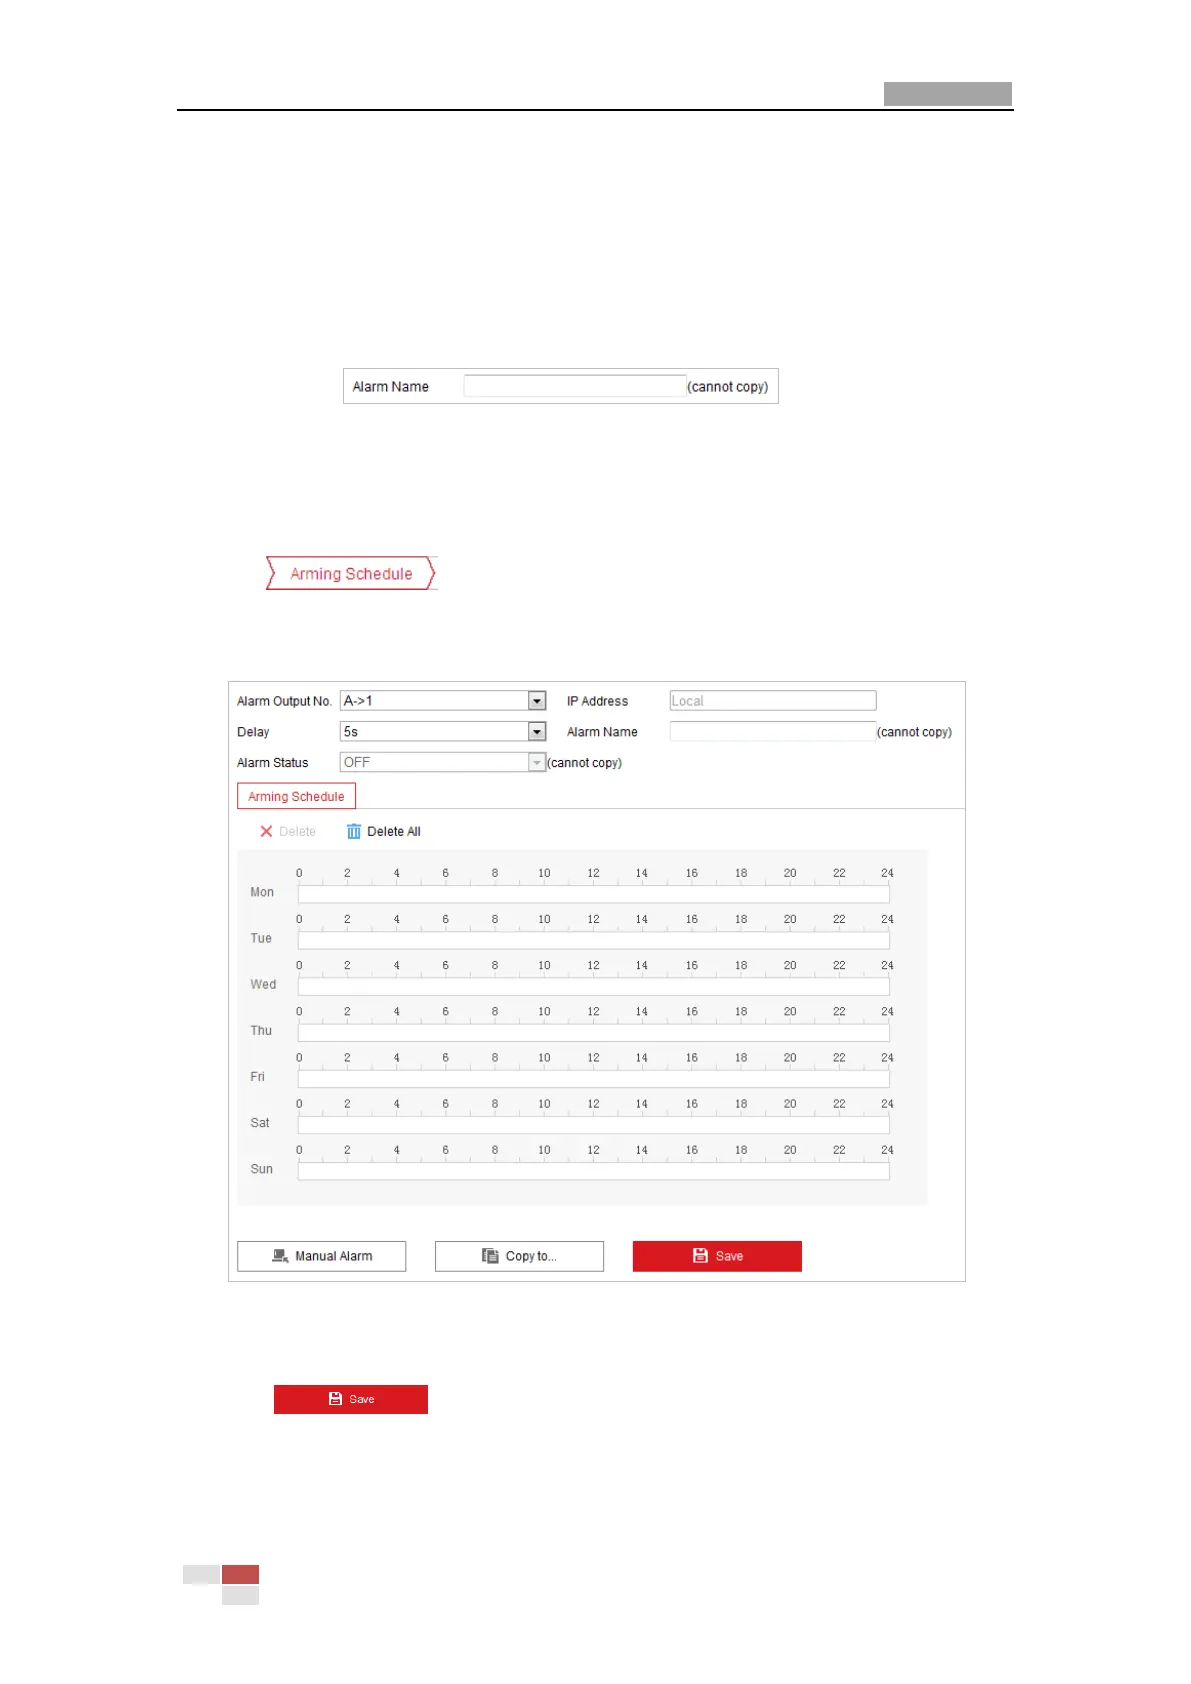The height and width of the screenshot is (1684, 1191).
Task: Click the Manual Alarm button
Action: point(321,1256)
